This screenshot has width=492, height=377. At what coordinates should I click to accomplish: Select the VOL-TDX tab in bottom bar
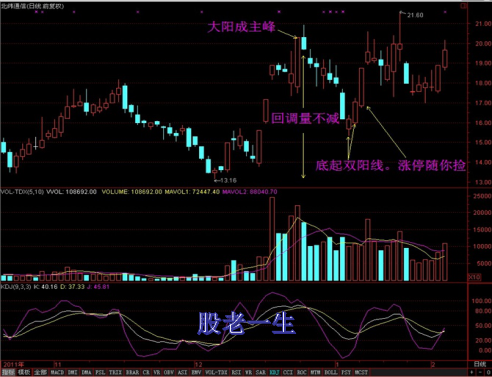click(216, 372)
